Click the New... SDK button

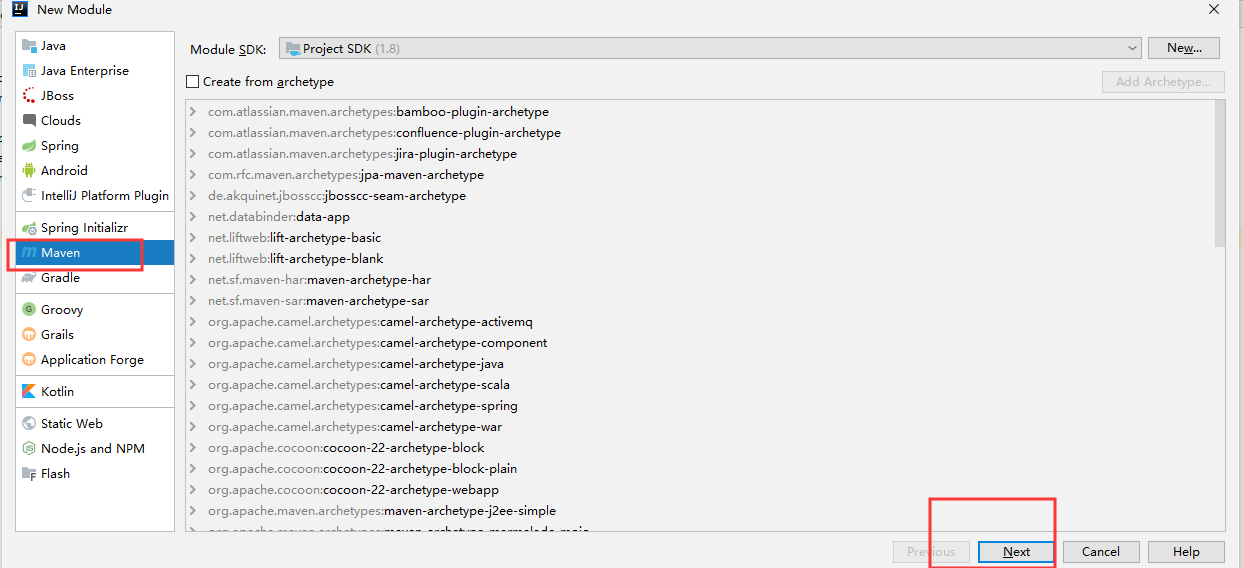tap(1184, 48)
